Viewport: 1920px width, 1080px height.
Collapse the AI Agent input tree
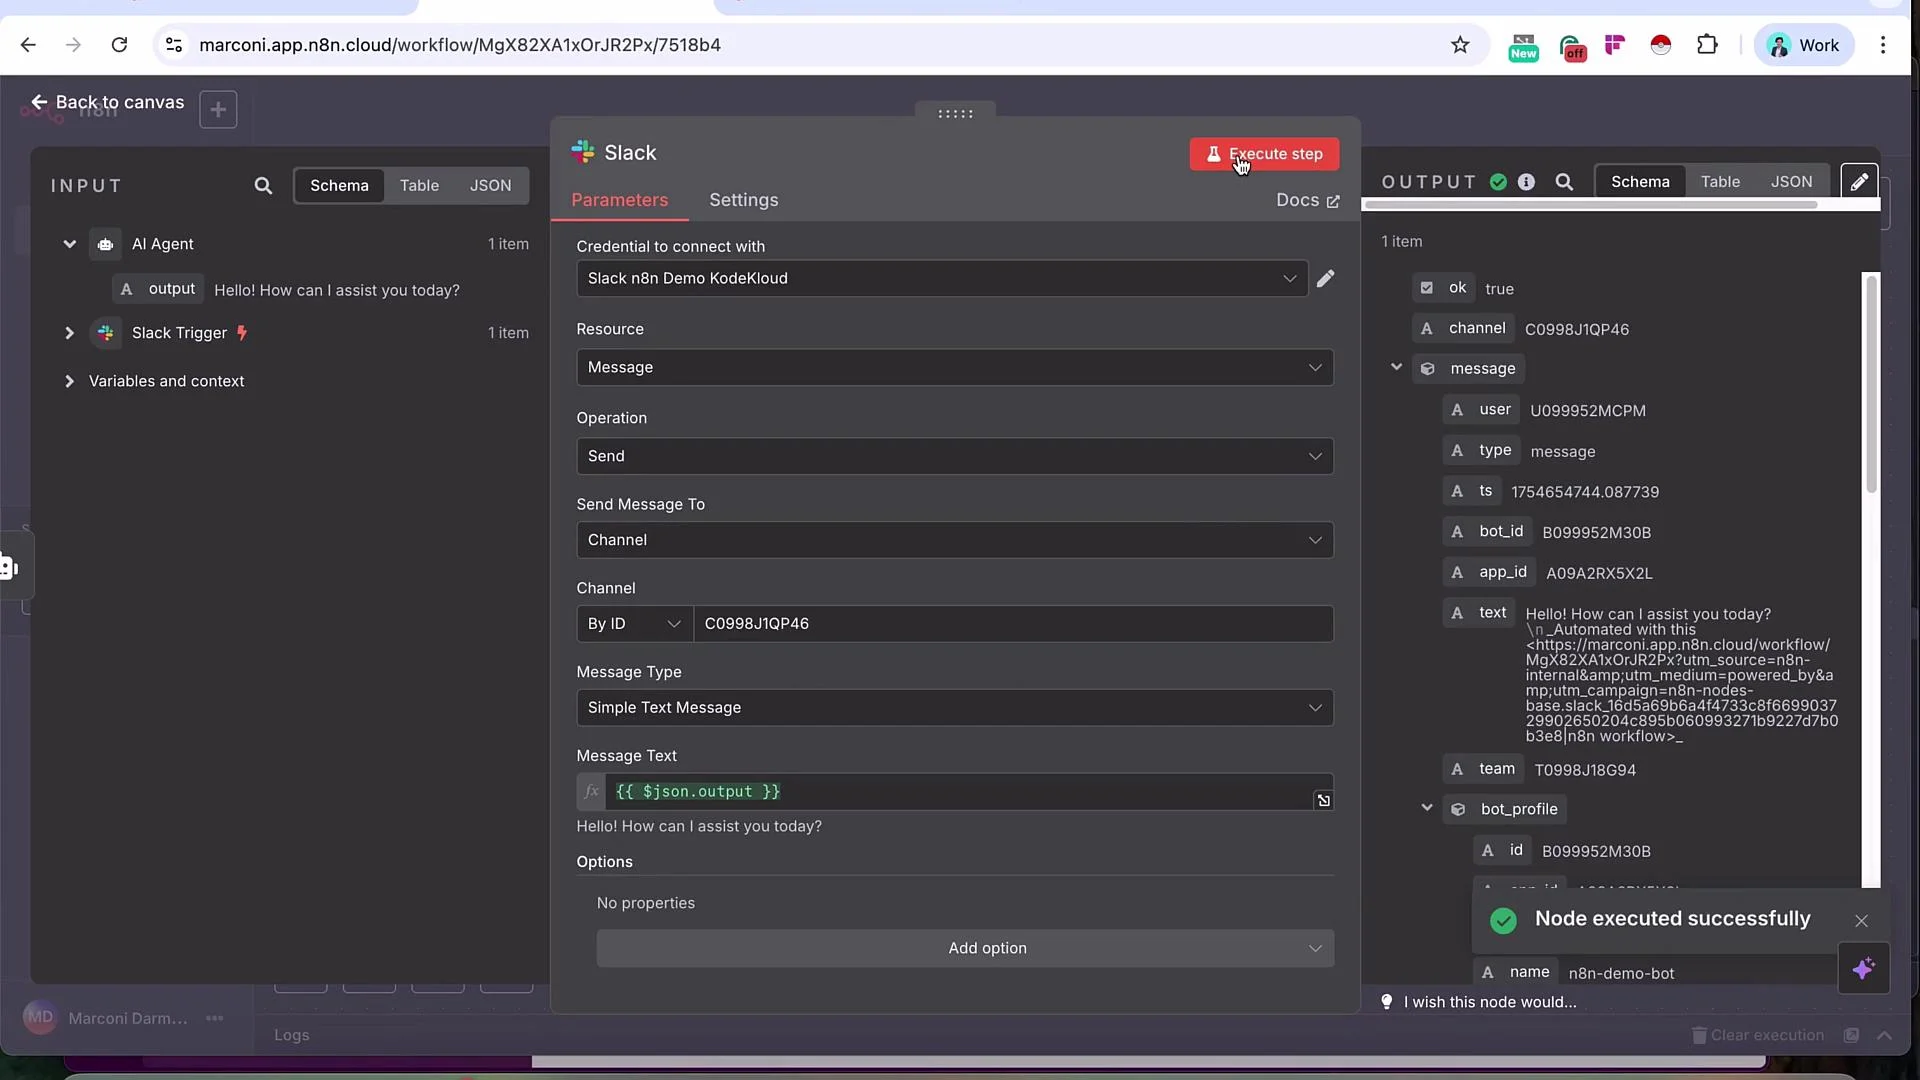click(x=69, y=244)
